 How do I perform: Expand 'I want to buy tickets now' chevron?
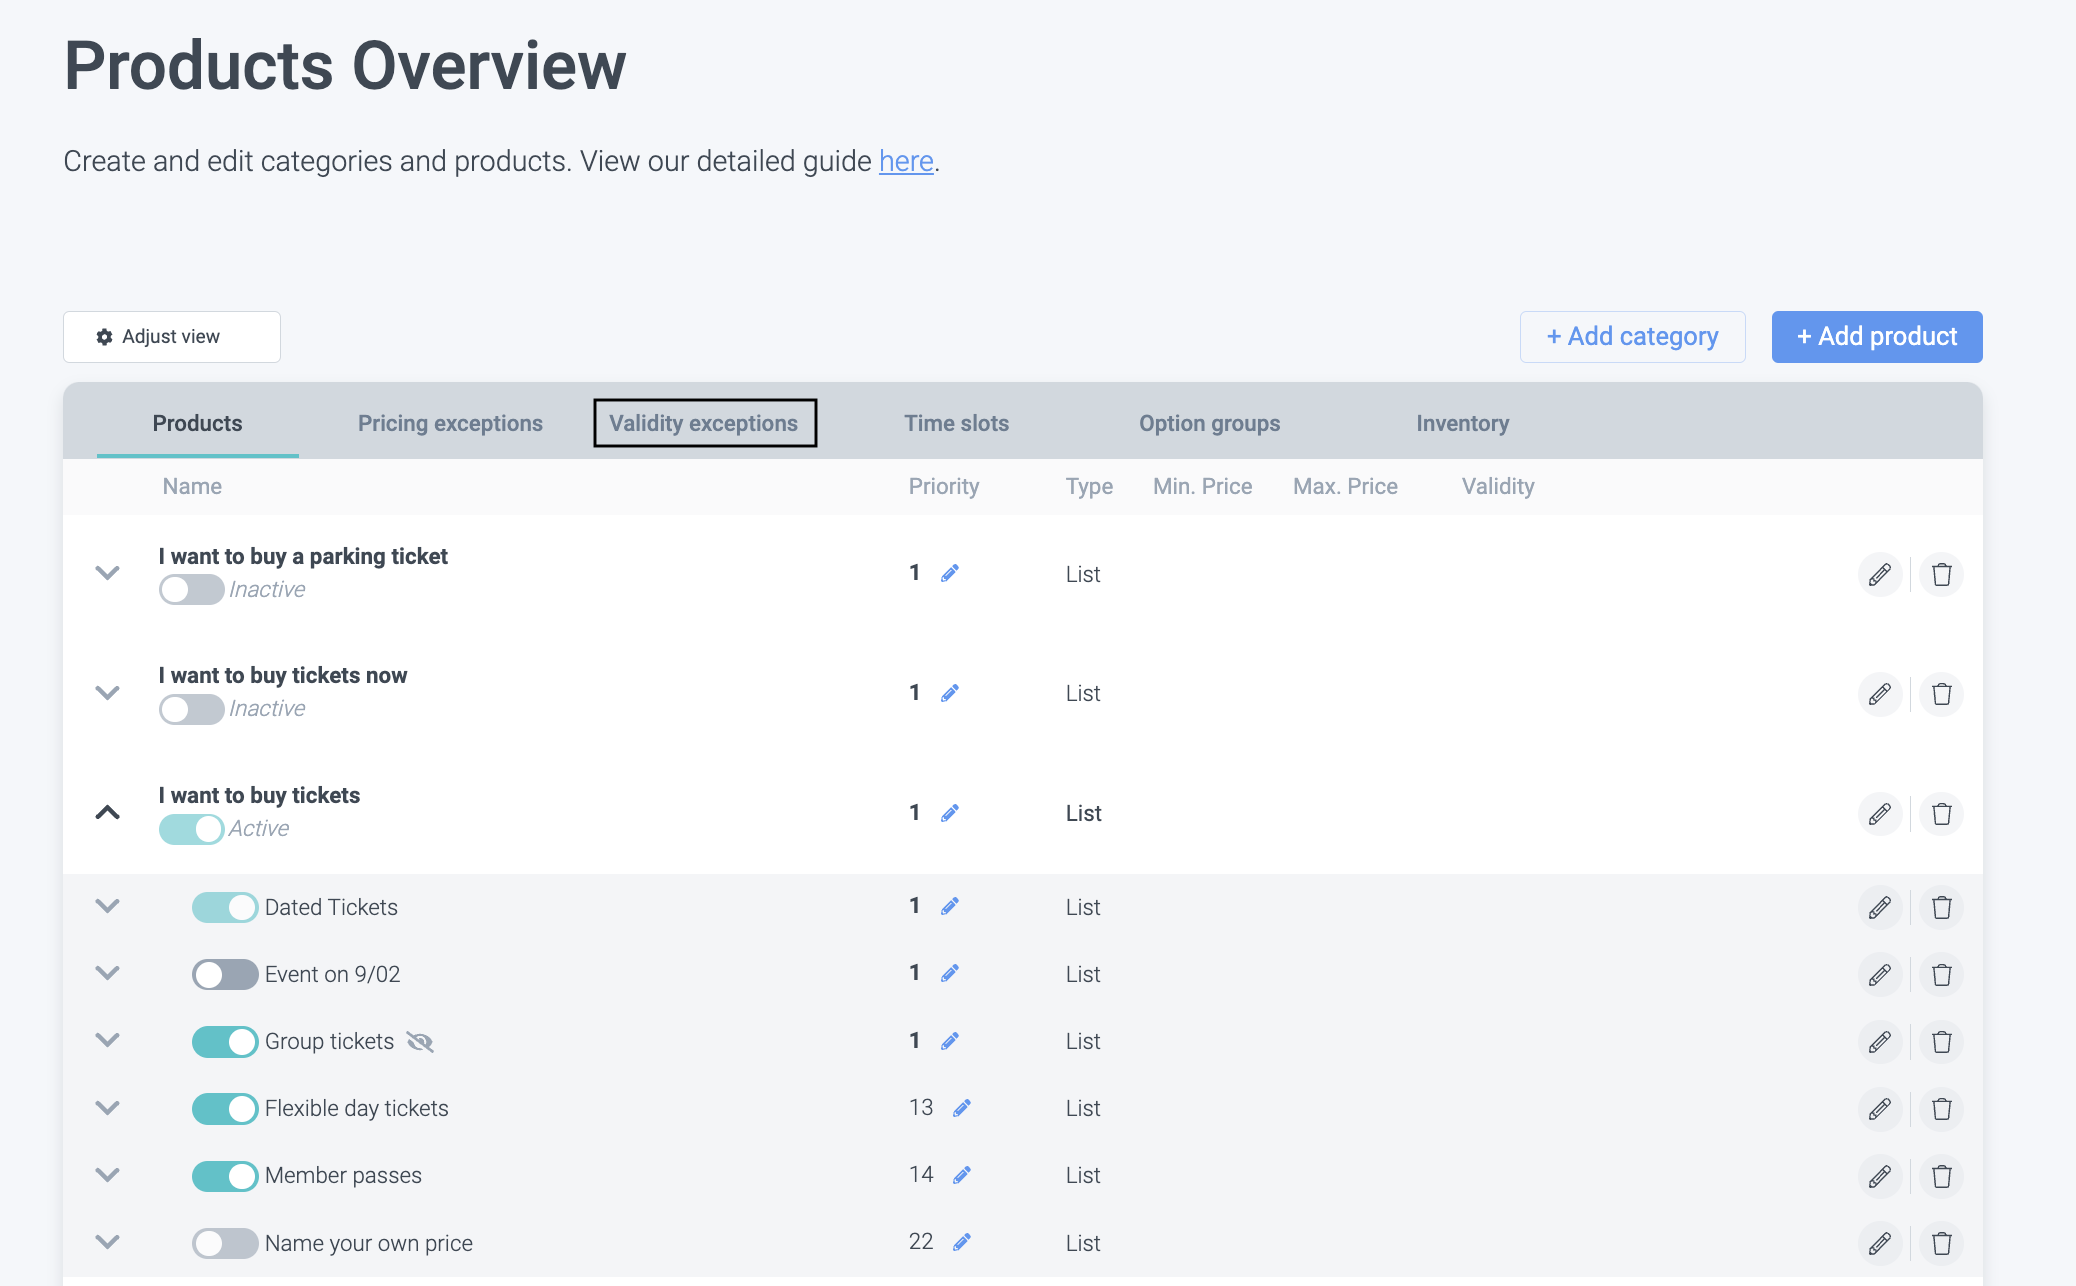pos(107,692)
